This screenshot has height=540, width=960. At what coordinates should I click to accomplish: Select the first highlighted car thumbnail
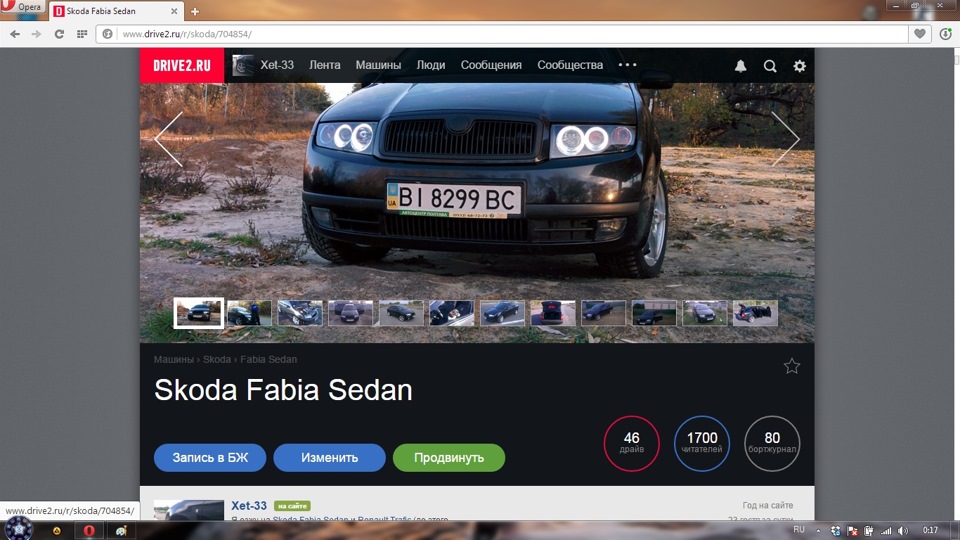click(x=198, y=313)
